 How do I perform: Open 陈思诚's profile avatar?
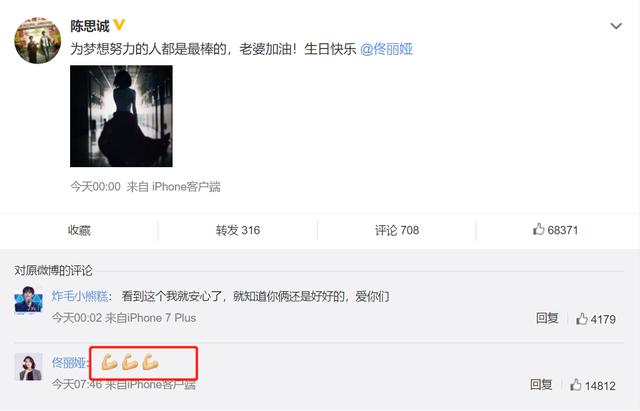[x=38, y=40]
